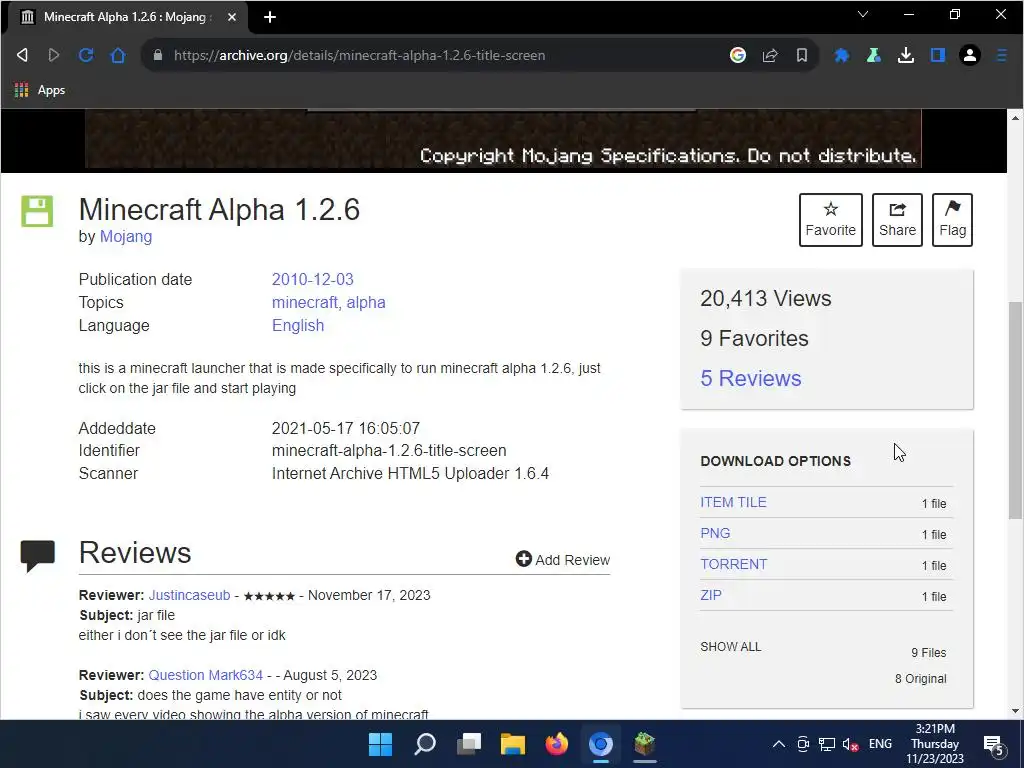Click the padlock site info icon
Image resolution: width=1024 pixels, height=768 pixels.
[x=157, y=56]
